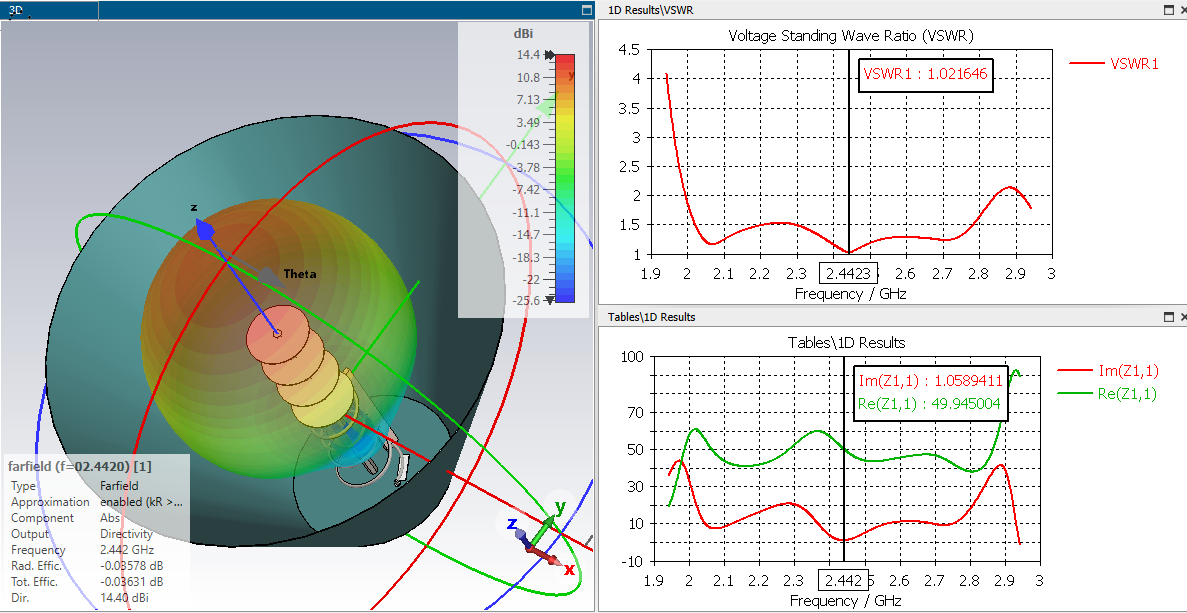Click the Dir. '14.40 dBi' value

pos(125,598)
